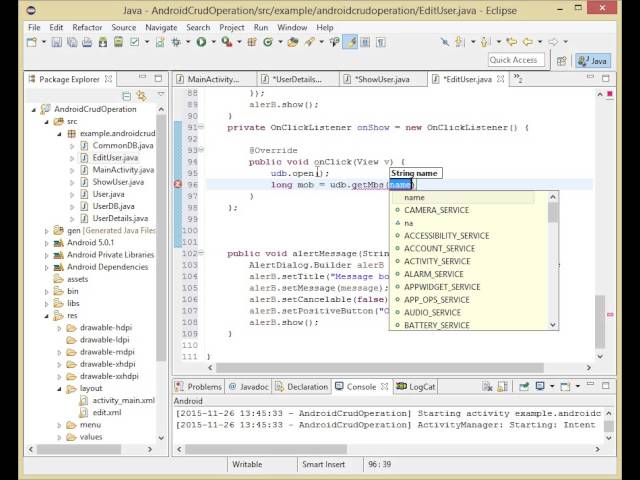This screenshot has width=640, height=480.
Task: Click the New file wizard icon
Action: pos(32,42)
